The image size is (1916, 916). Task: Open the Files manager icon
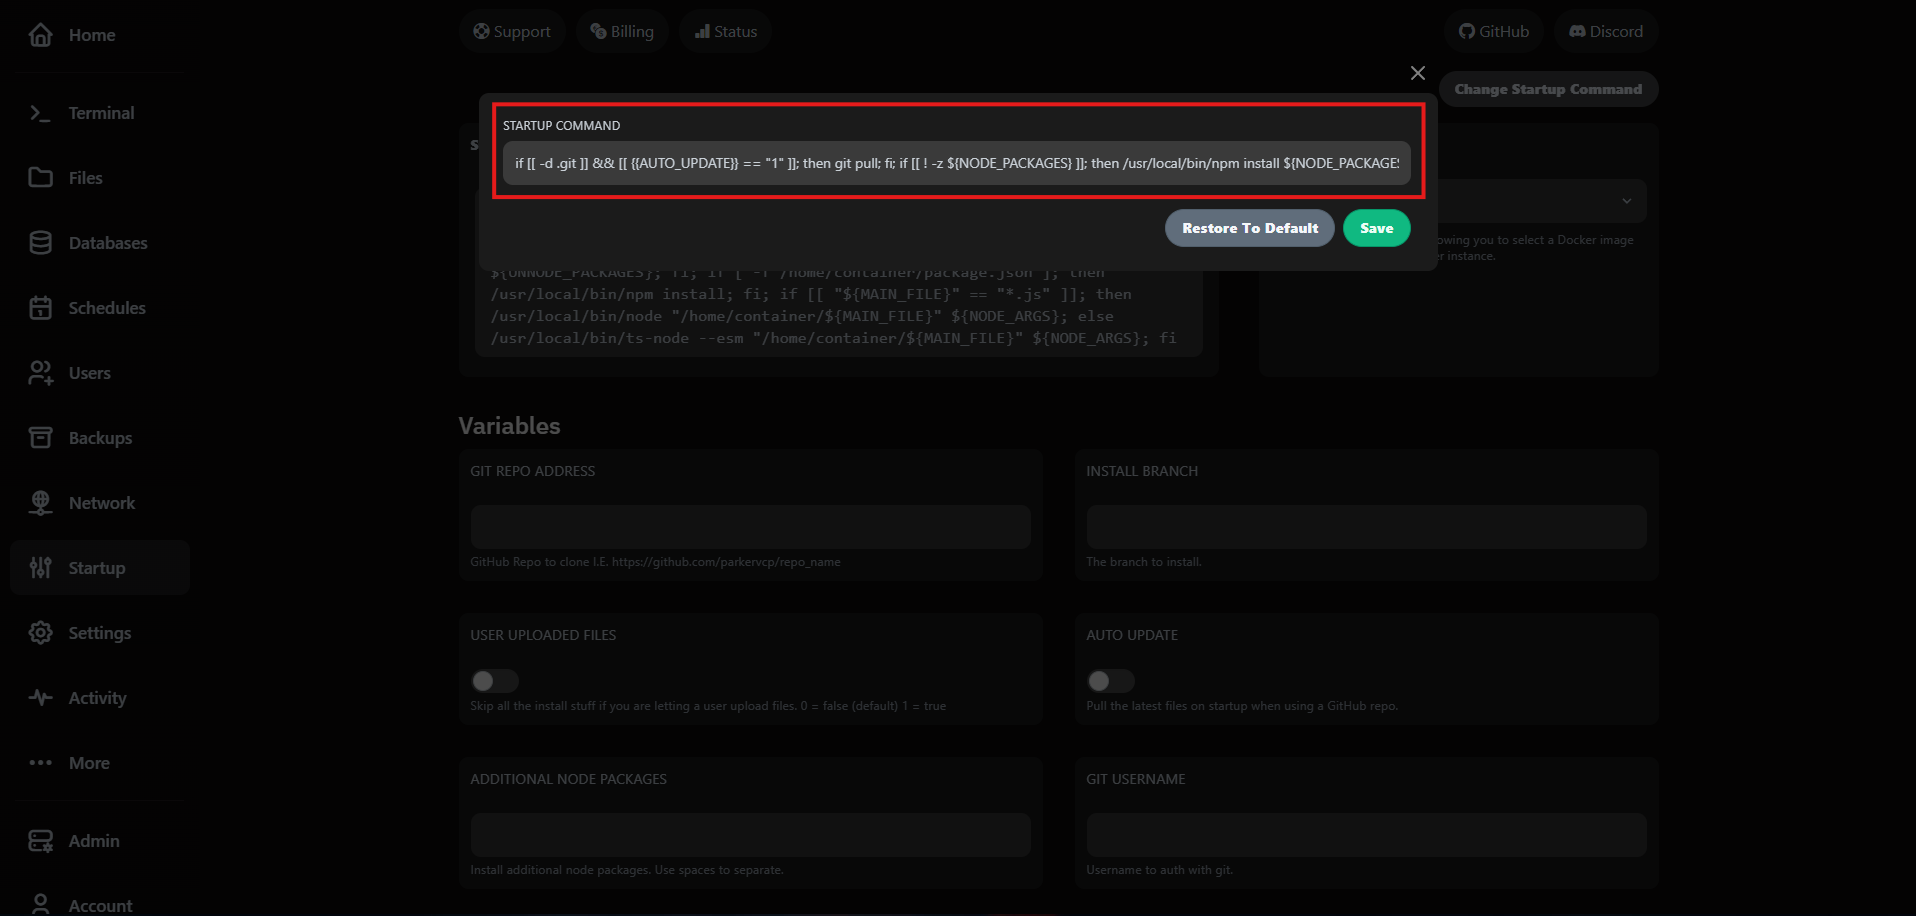pyautogui.click(x=40, y=177)
